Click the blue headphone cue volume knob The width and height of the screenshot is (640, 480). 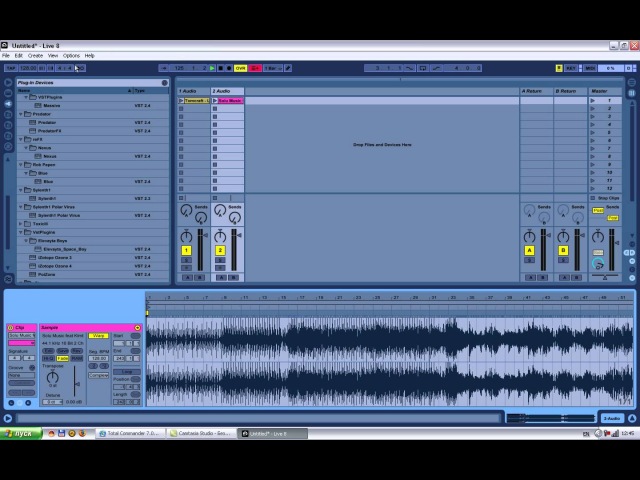pos(598,264)
